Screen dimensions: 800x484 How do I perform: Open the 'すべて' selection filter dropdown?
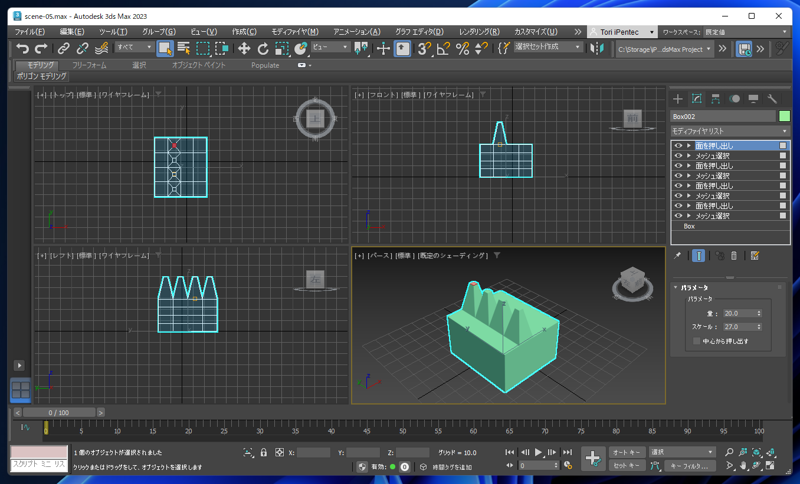[x=134, y=47]
